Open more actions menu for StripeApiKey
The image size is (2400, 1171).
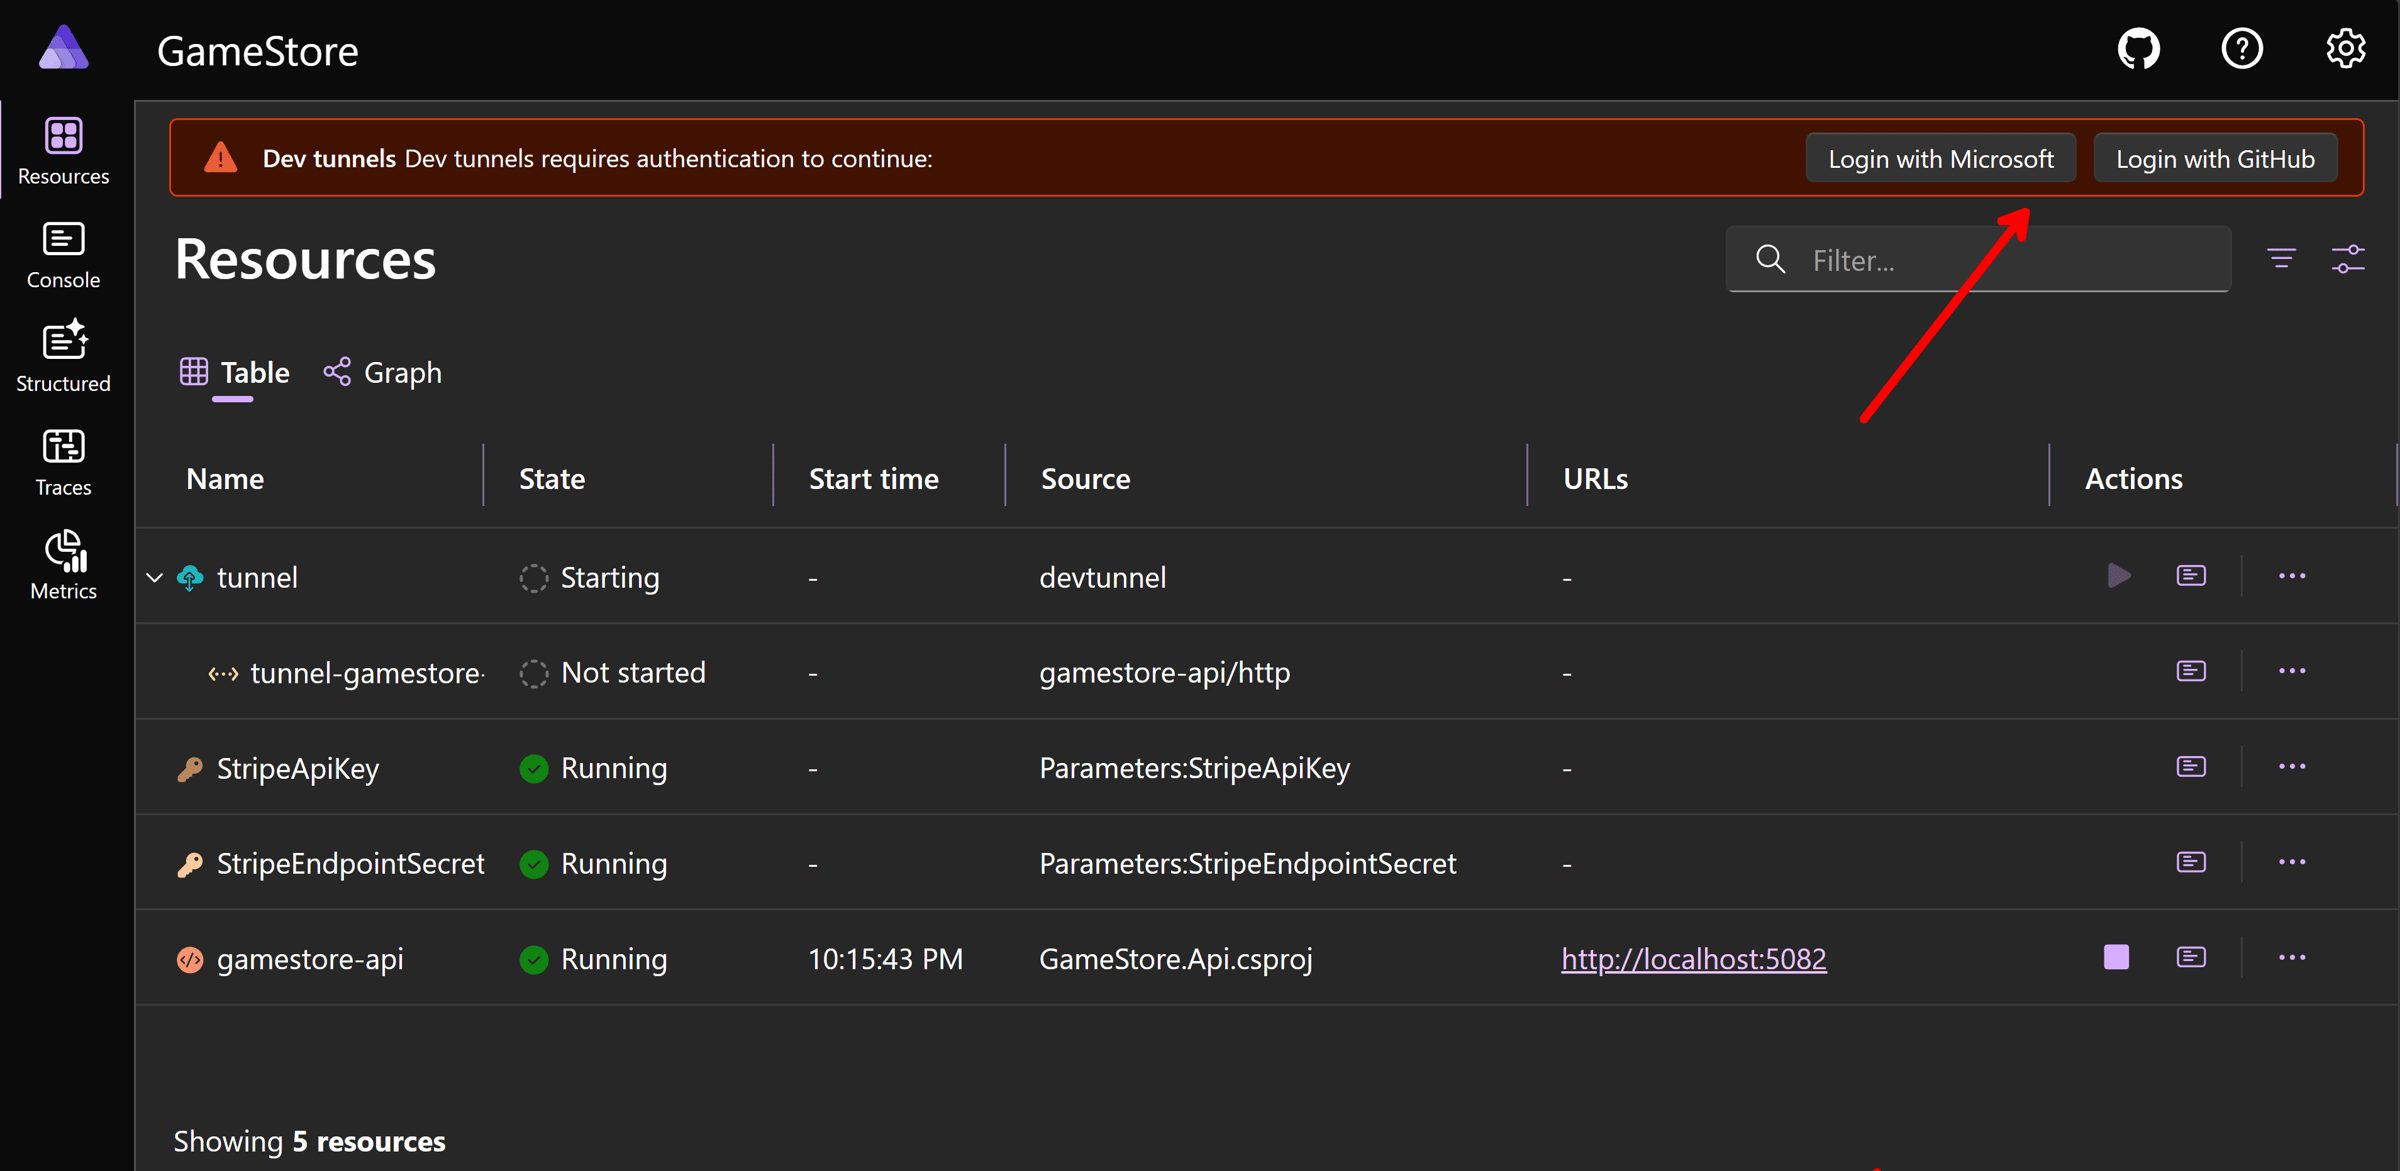click(2292, 767)
